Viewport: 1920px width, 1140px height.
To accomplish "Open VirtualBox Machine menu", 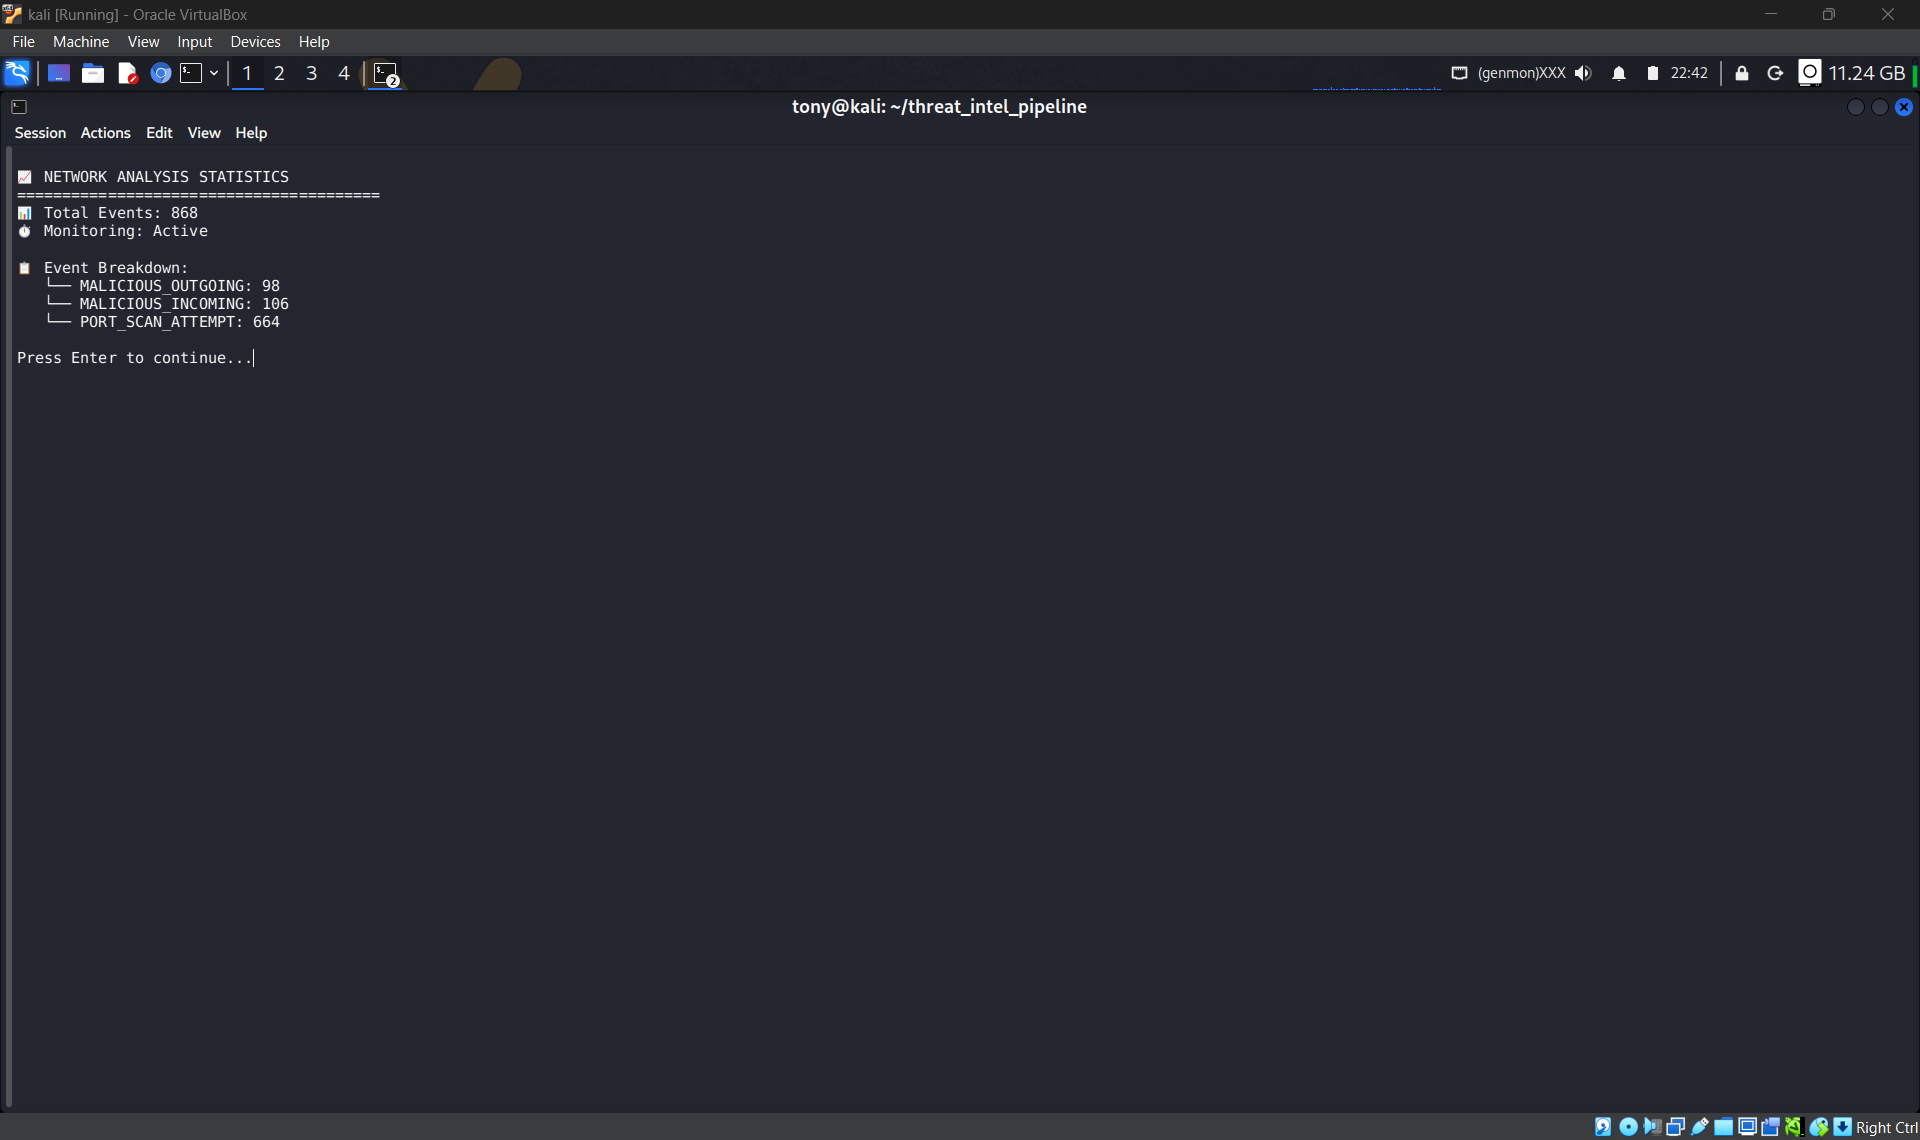I will [x=81, y=41].
